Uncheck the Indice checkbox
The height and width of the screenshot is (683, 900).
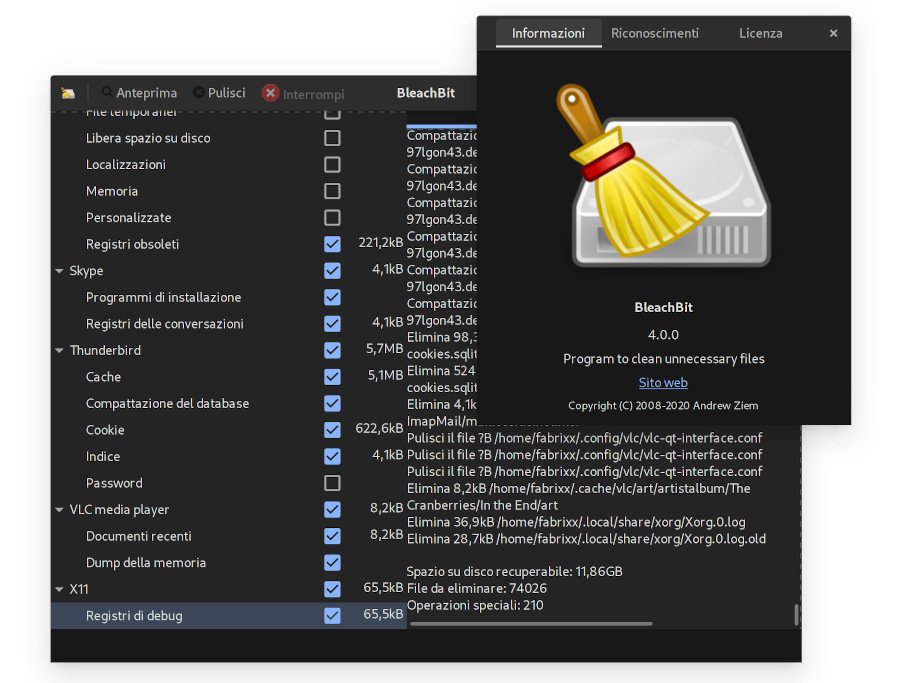(332, 456)
